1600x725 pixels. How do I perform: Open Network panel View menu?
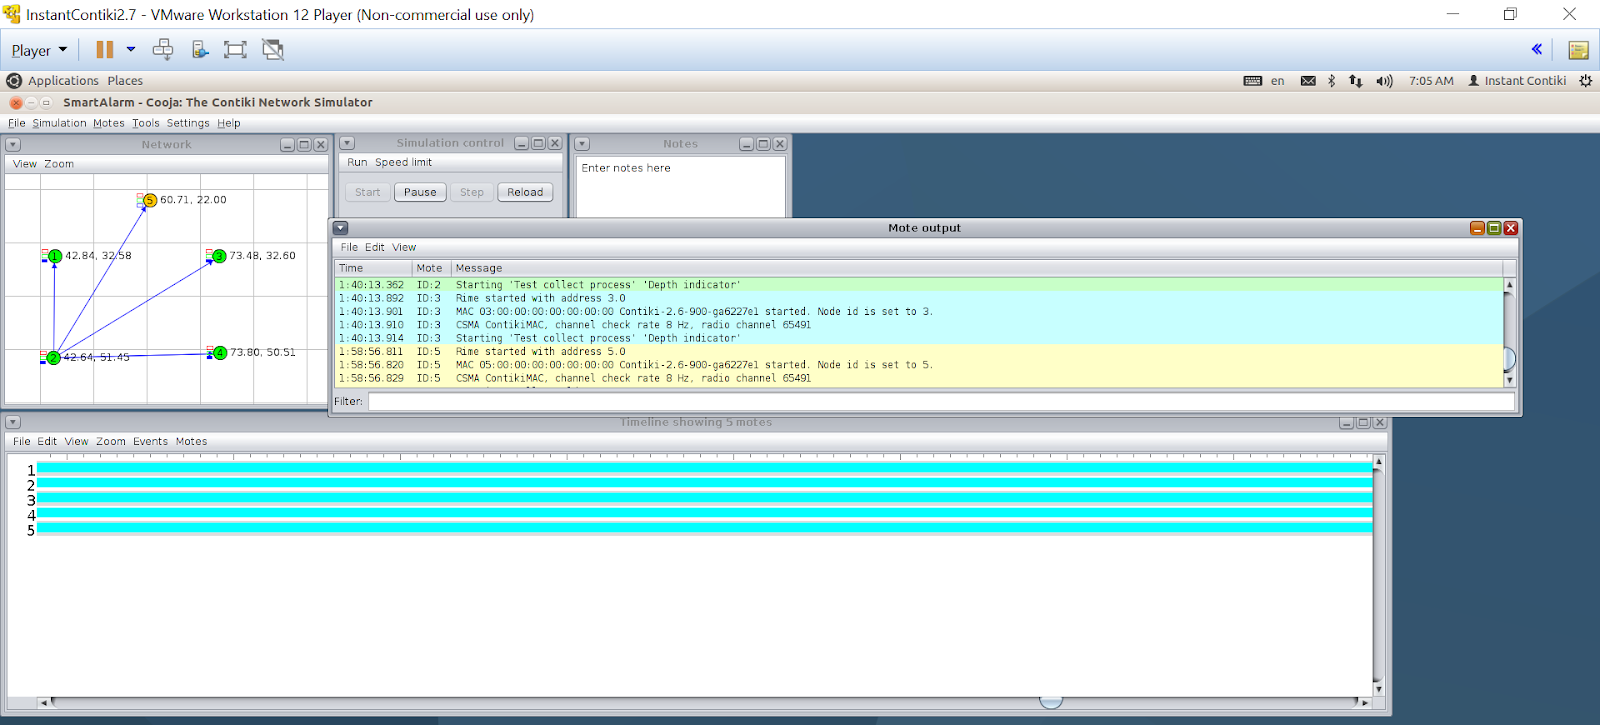pos(25,164)
